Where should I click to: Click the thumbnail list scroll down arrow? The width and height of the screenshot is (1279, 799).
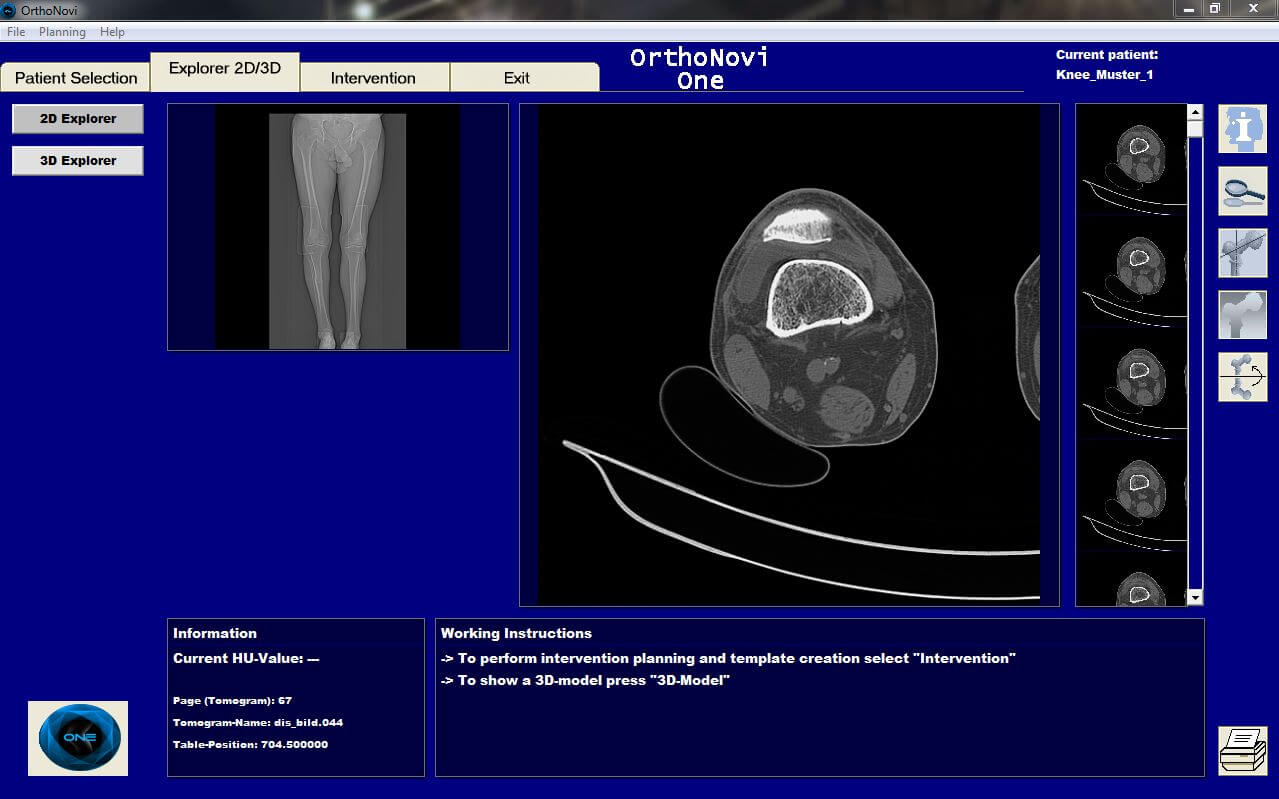1195,597
